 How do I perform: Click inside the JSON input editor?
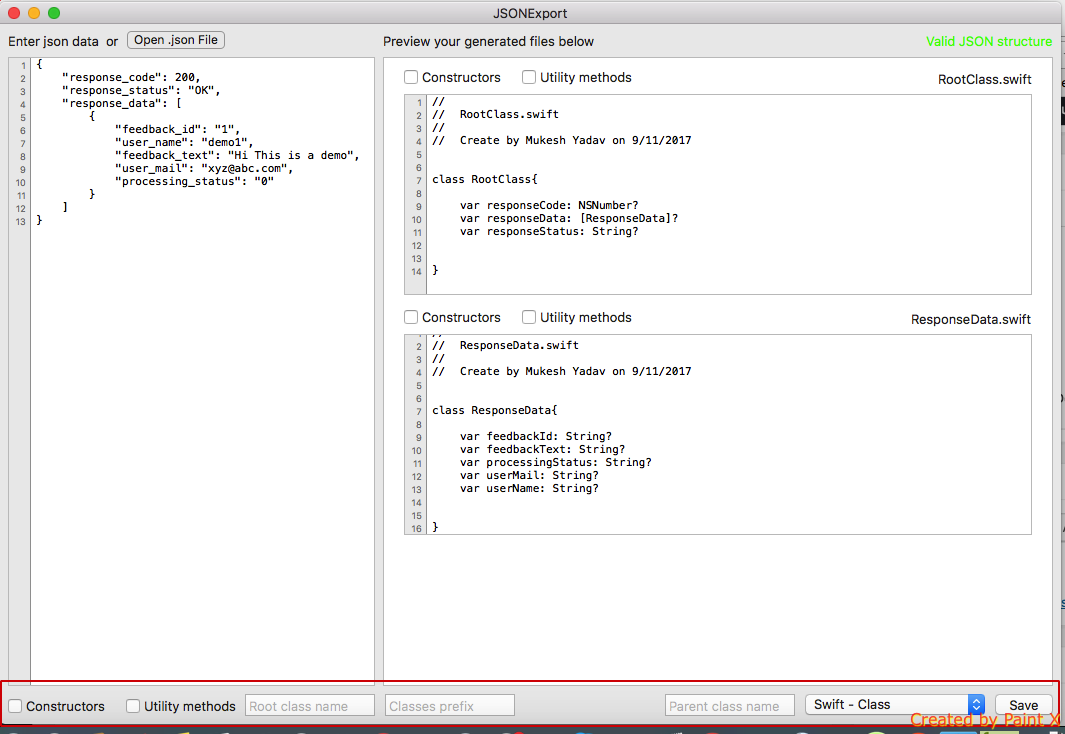200,400
